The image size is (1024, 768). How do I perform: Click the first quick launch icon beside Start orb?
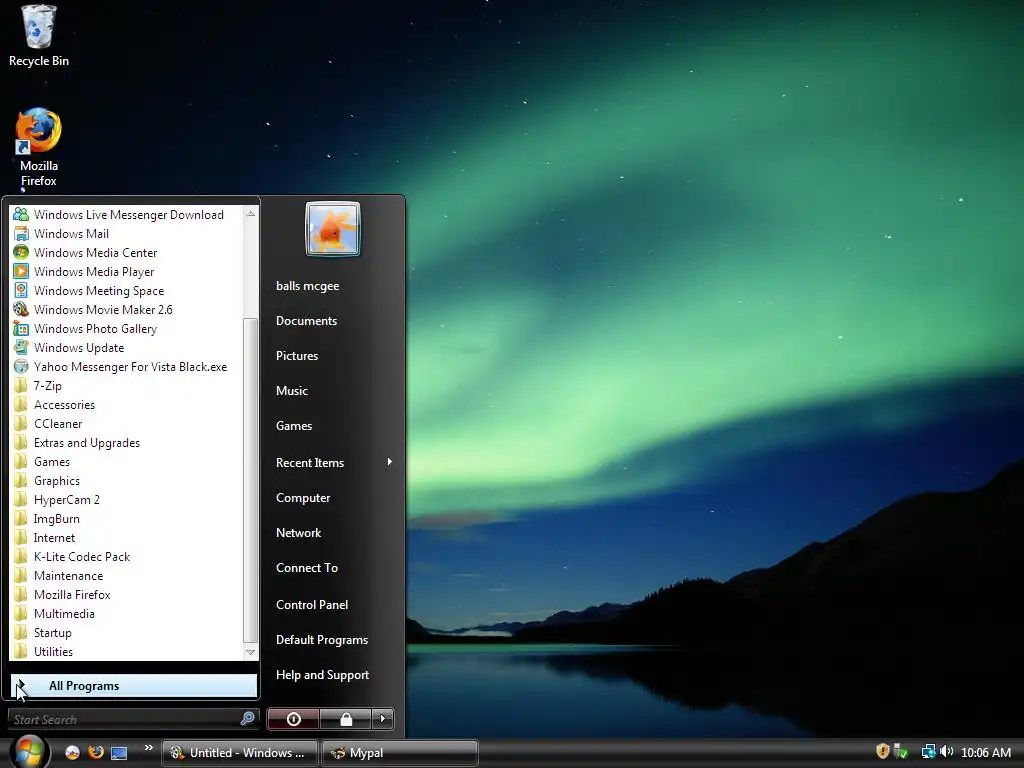[72, 752]
